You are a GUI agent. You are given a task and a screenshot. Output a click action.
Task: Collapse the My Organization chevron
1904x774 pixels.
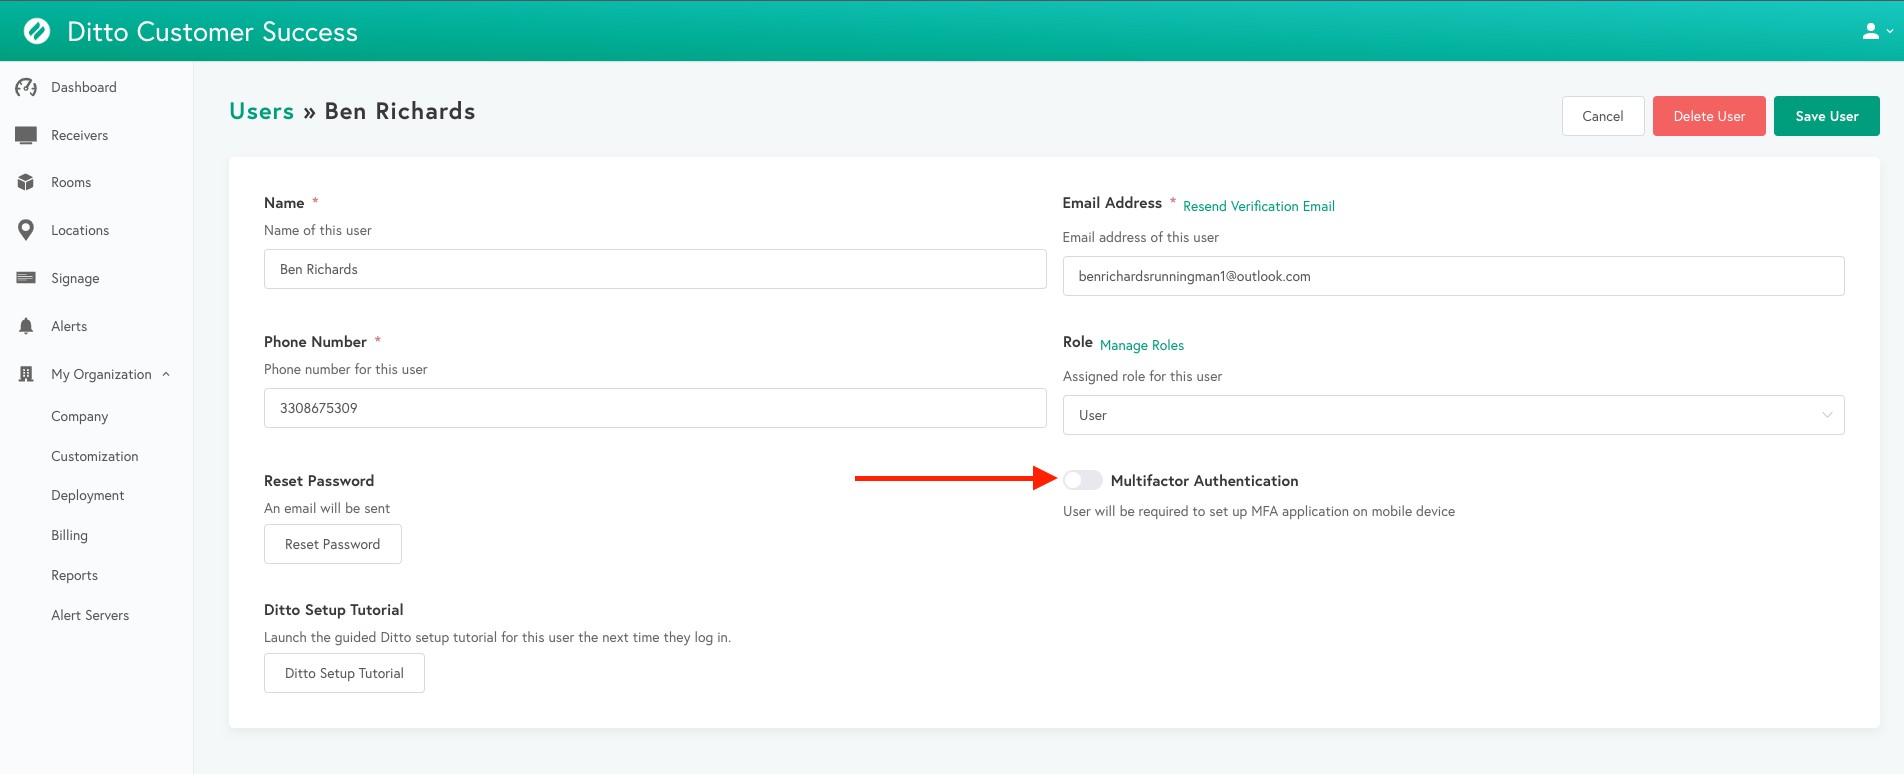(x=166, y=374)
